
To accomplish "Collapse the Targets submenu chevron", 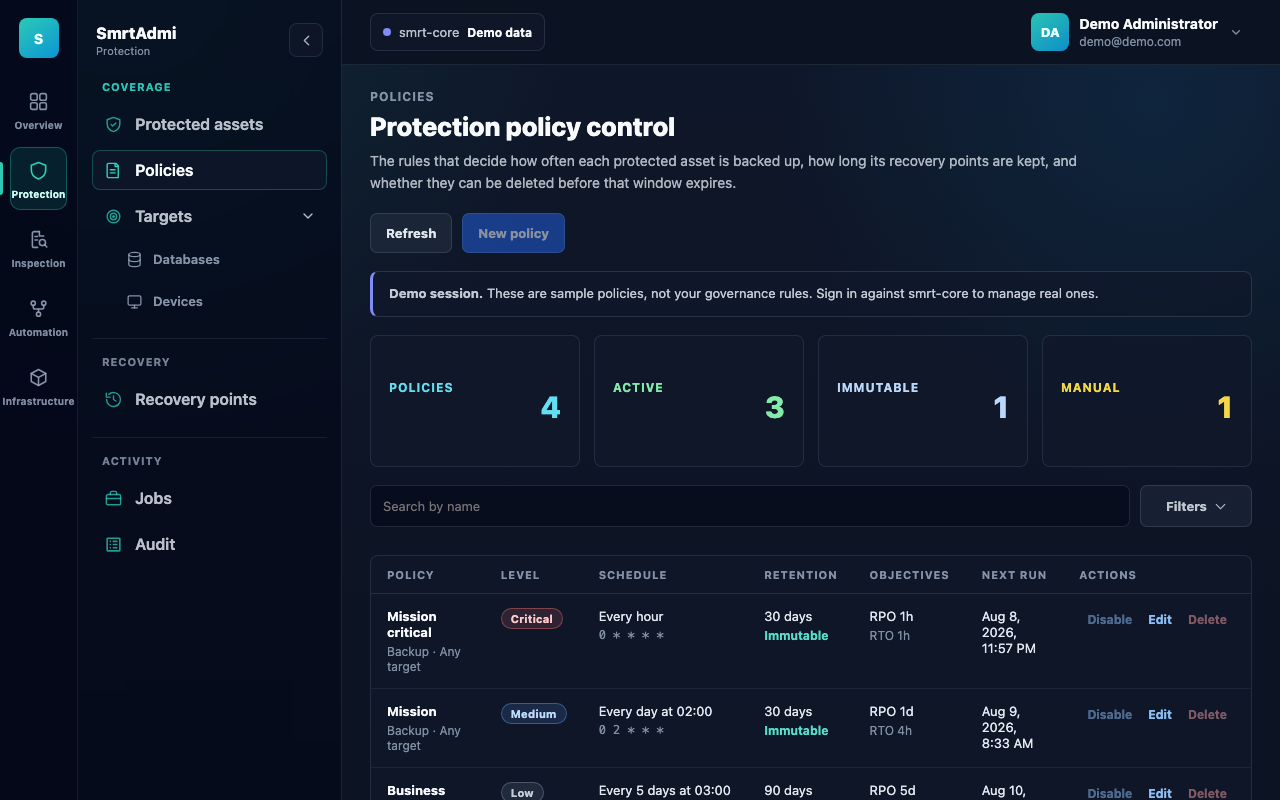I will point(308,217).
